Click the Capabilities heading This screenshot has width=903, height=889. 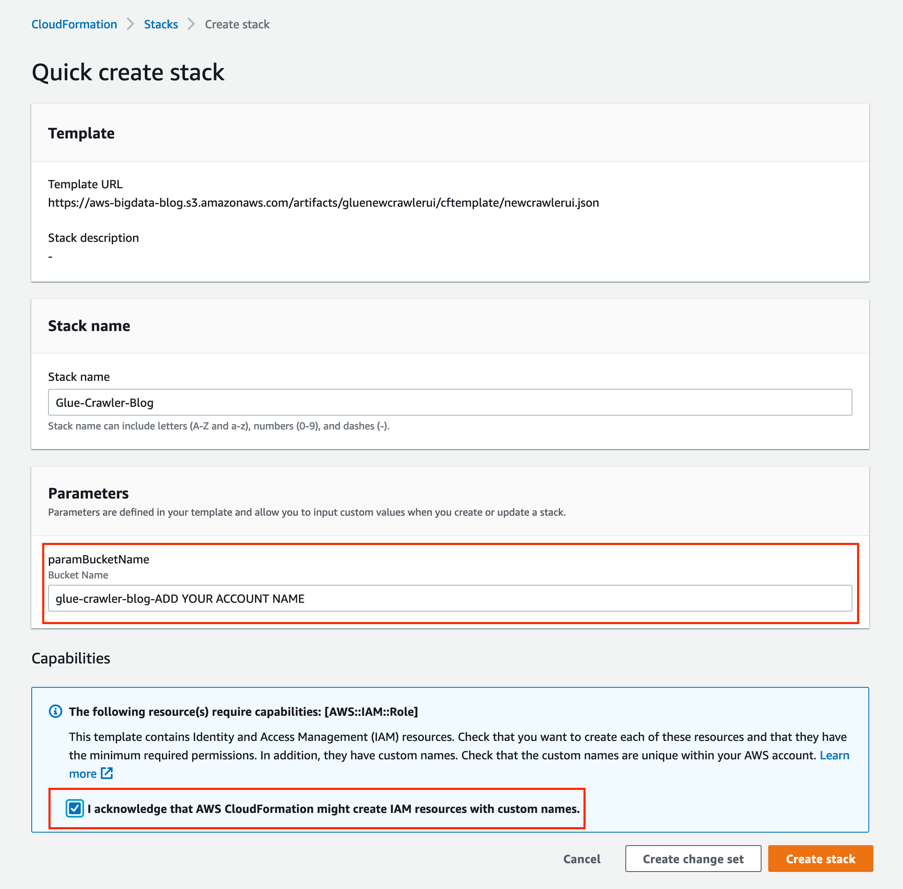tap(71, 658)
